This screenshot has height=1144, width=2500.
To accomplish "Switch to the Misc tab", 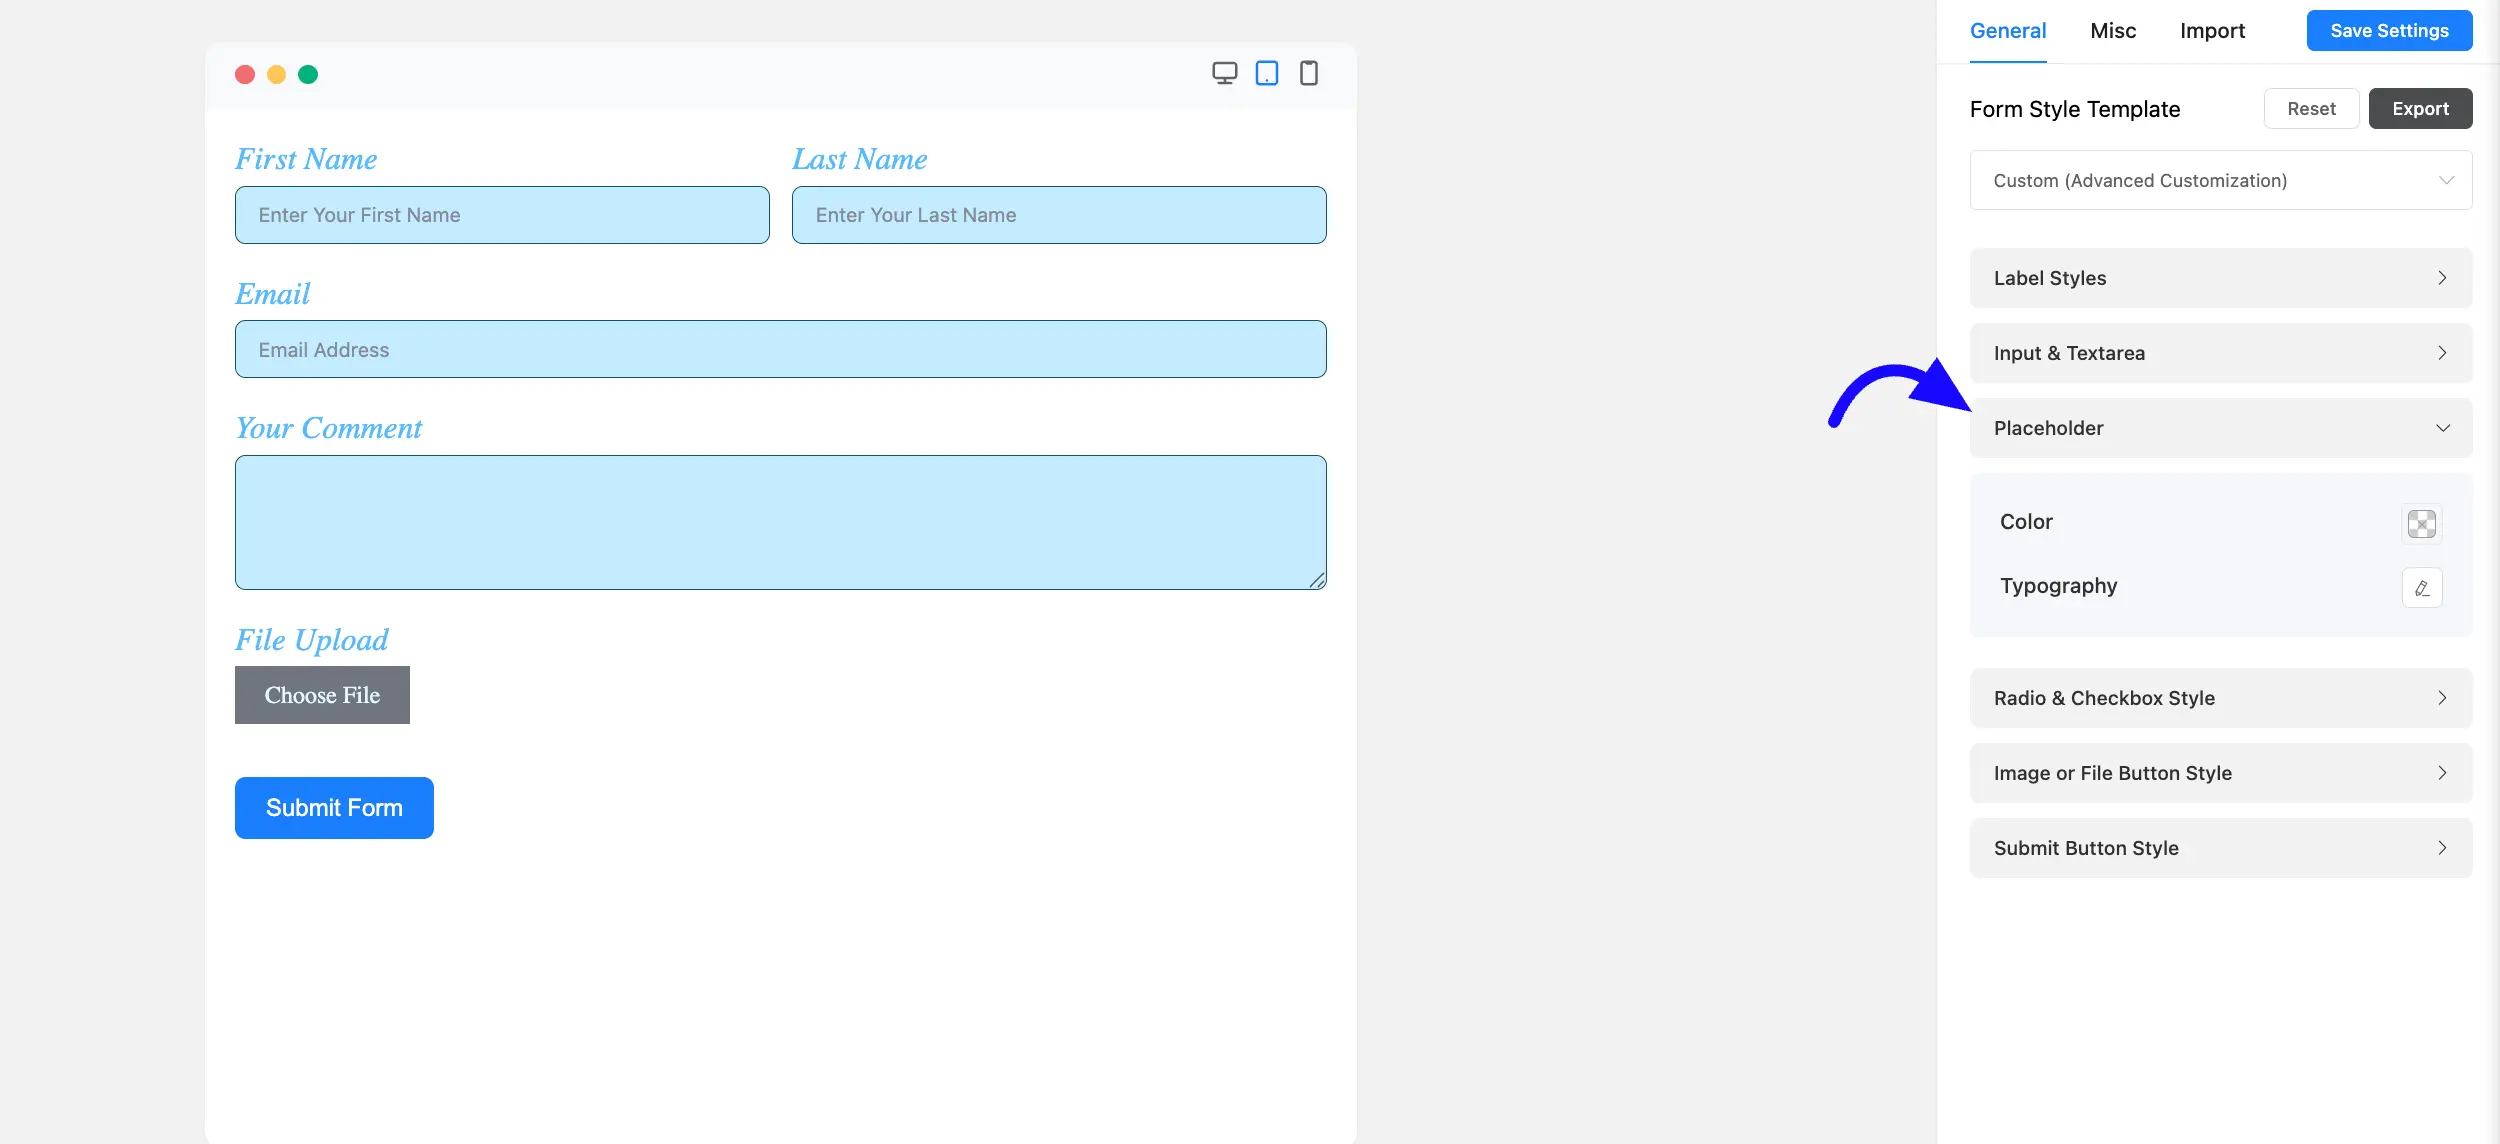I will click(2112, 30).
